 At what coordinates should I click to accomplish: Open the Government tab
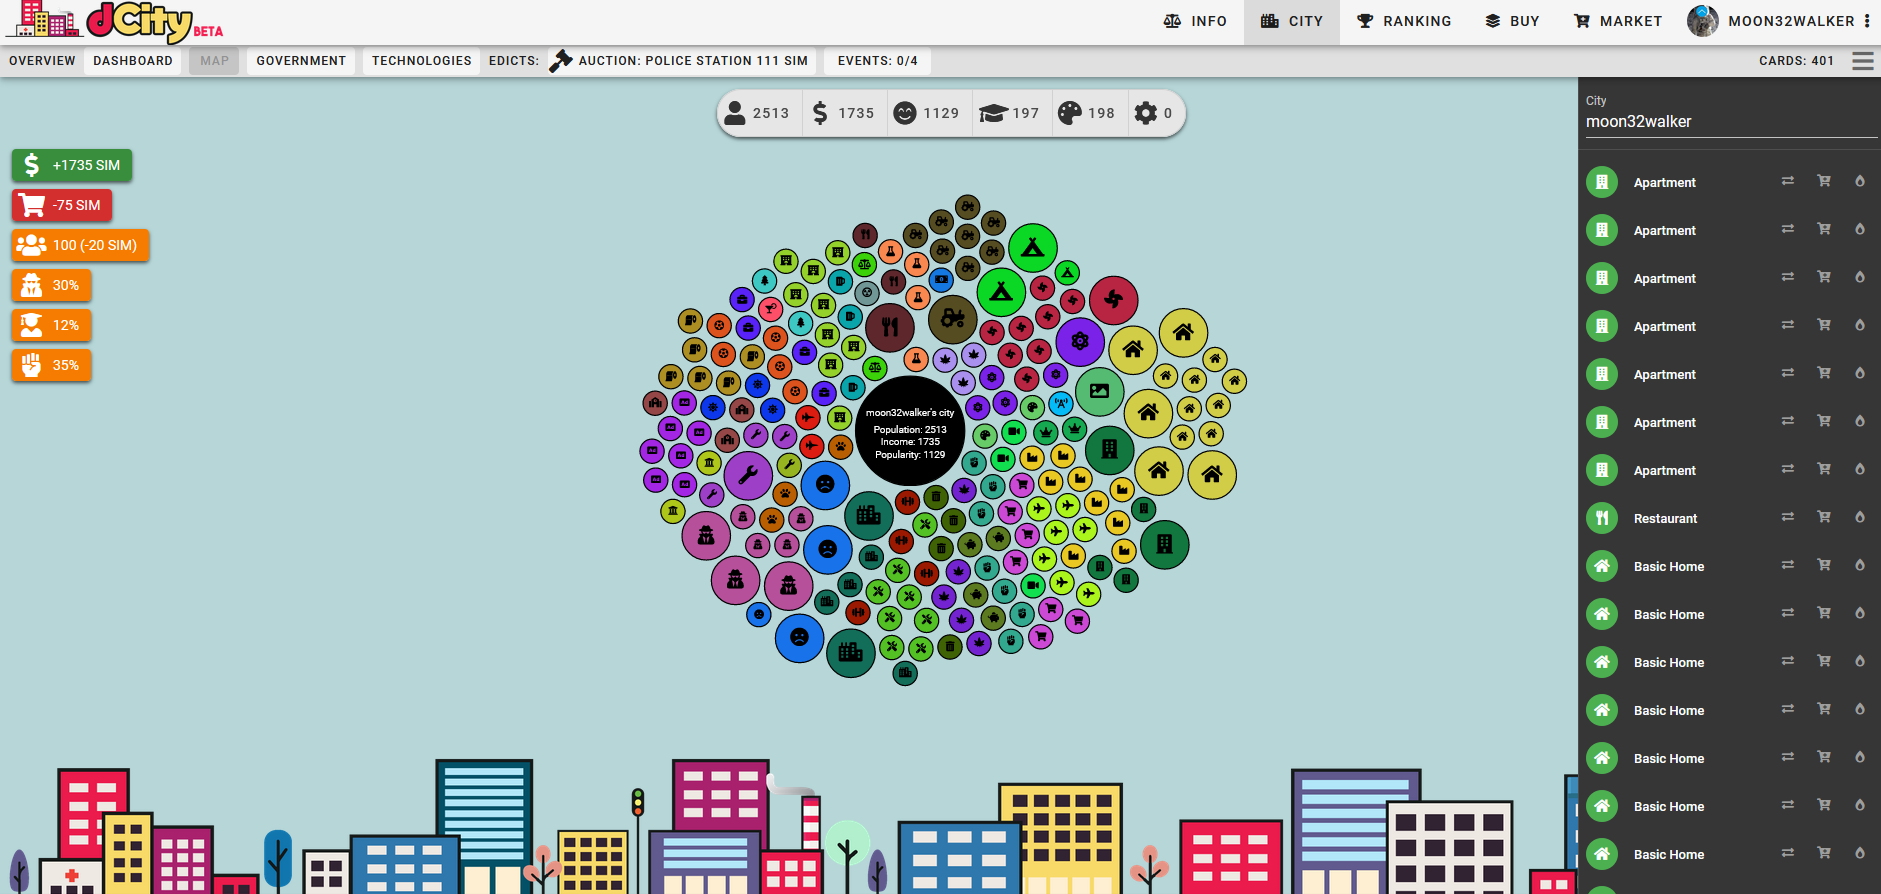301,61
